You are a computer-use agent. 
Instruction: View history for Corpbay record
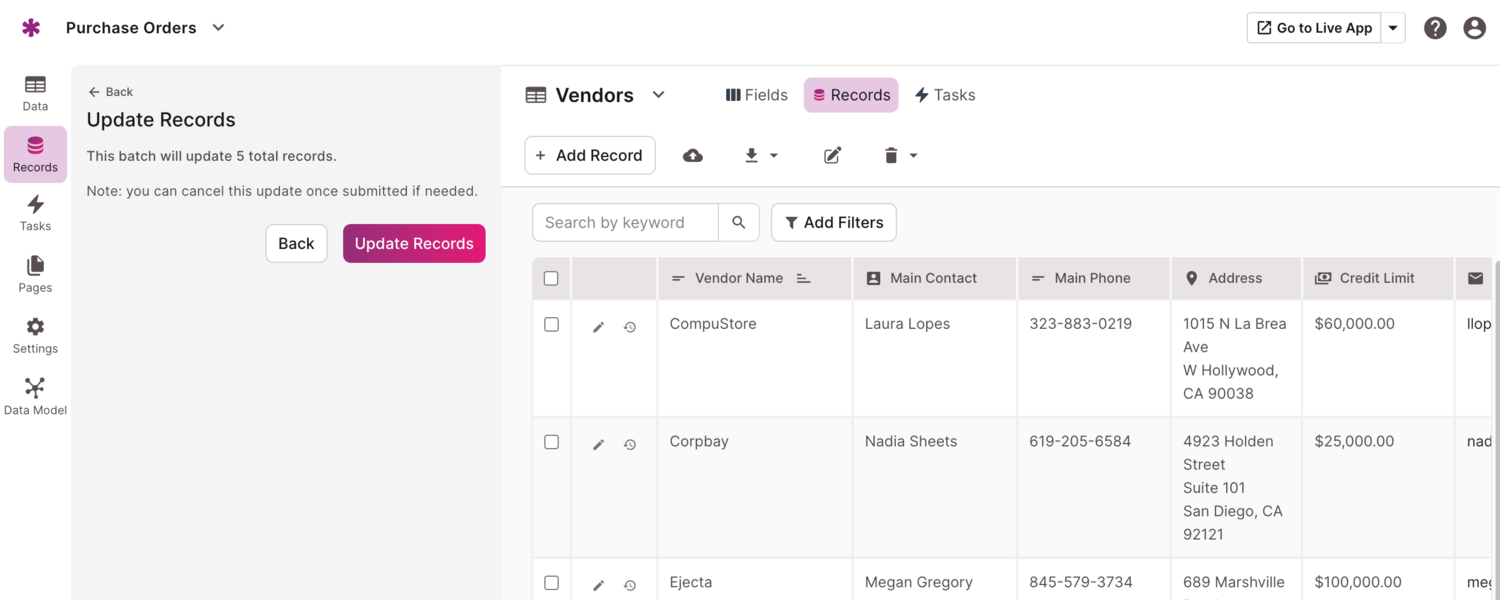click(x=630, y=445)
